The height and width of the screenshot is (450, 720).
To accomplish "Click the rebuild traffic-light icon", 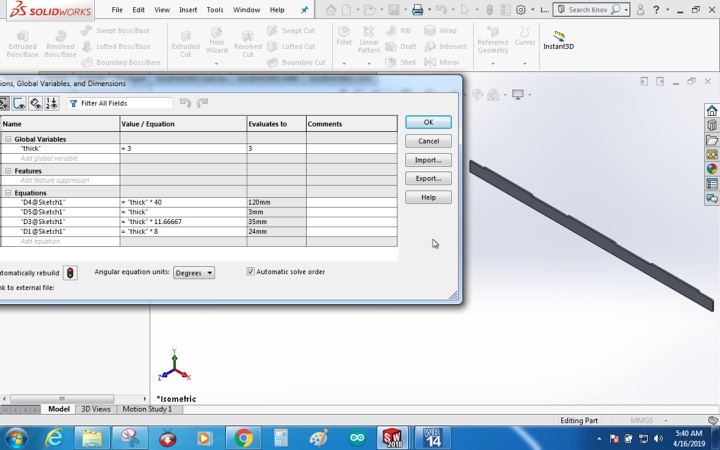I will [70, 273].
